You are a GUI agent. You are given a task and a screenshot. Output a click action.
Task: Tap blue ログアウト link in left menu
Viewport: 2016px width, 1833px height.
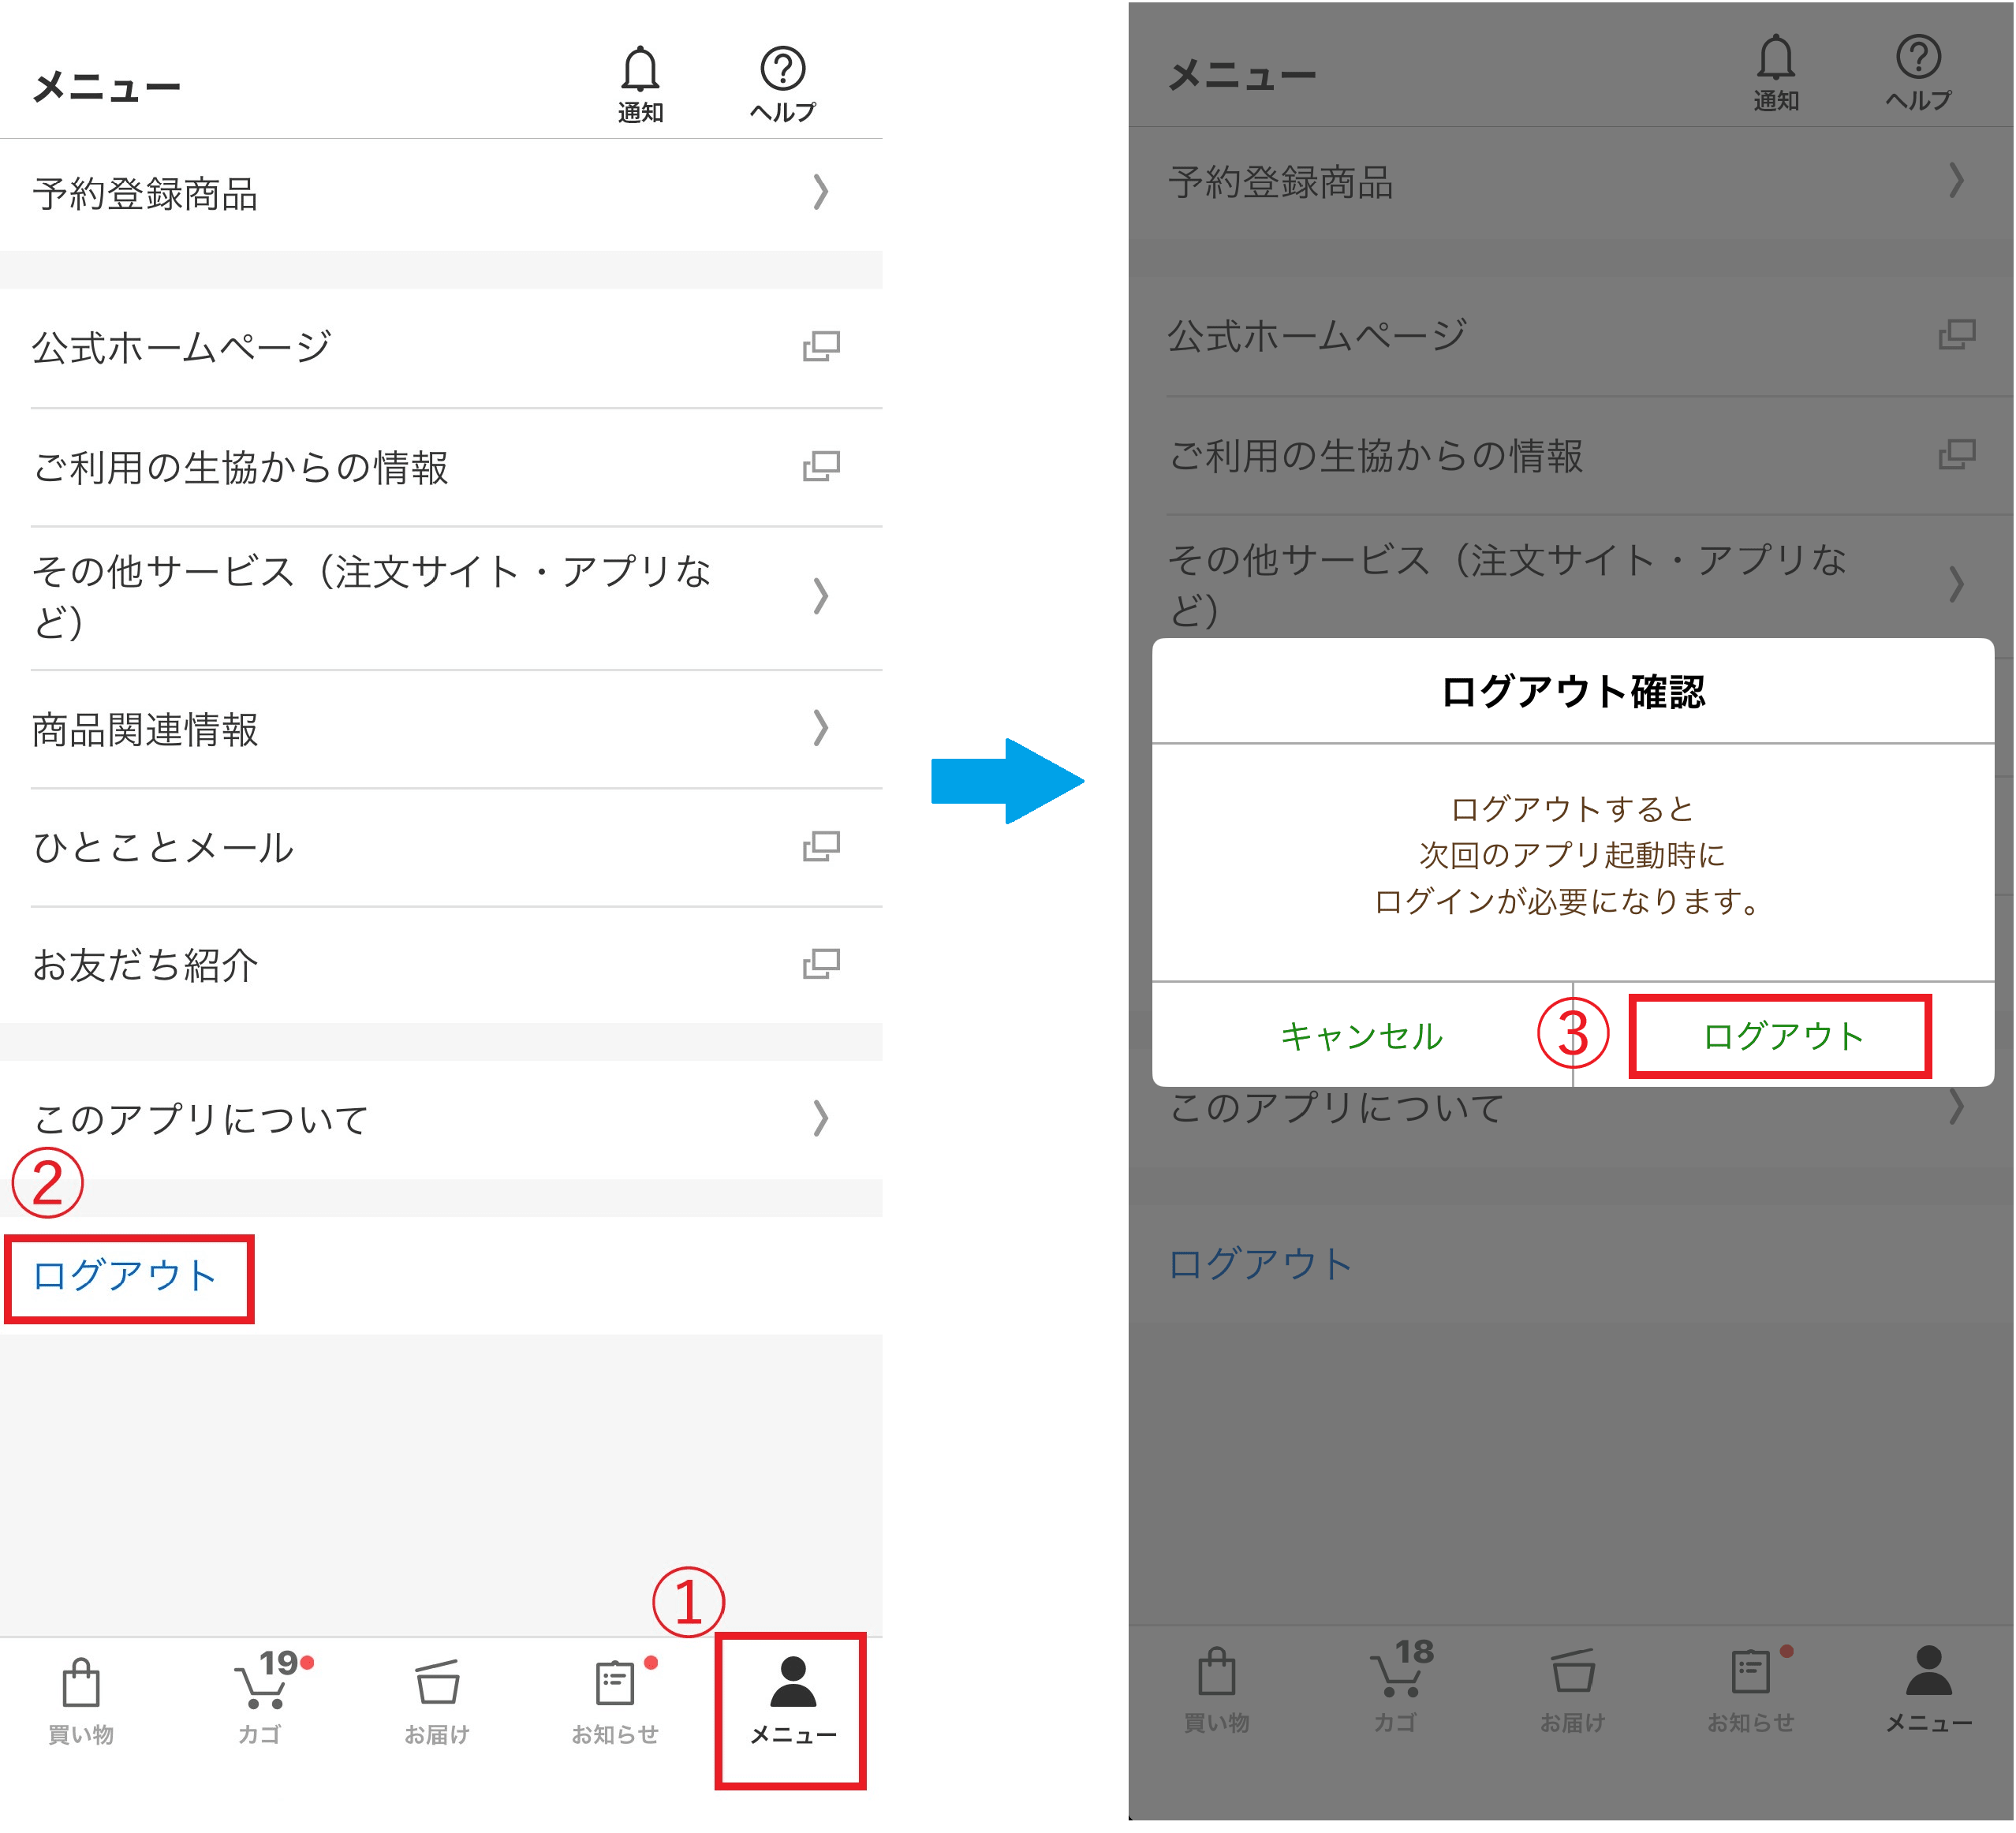(125, 1275)
